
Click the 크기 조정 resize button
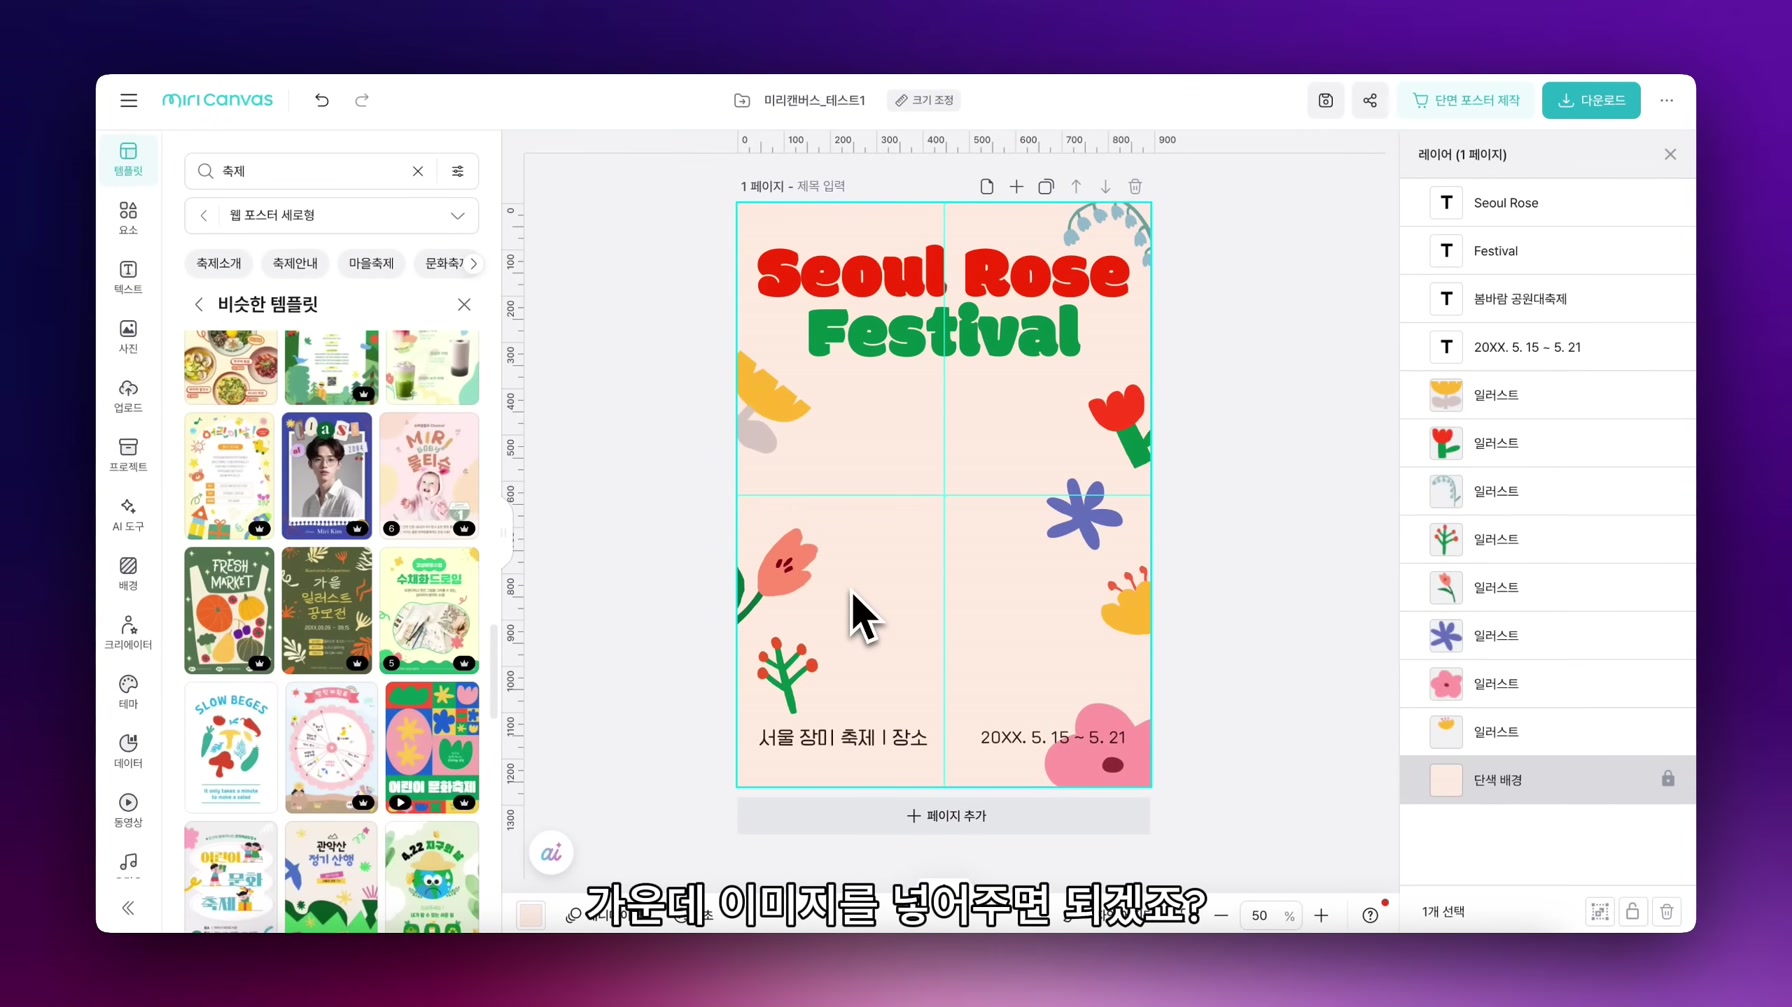(x=924, y=100)
